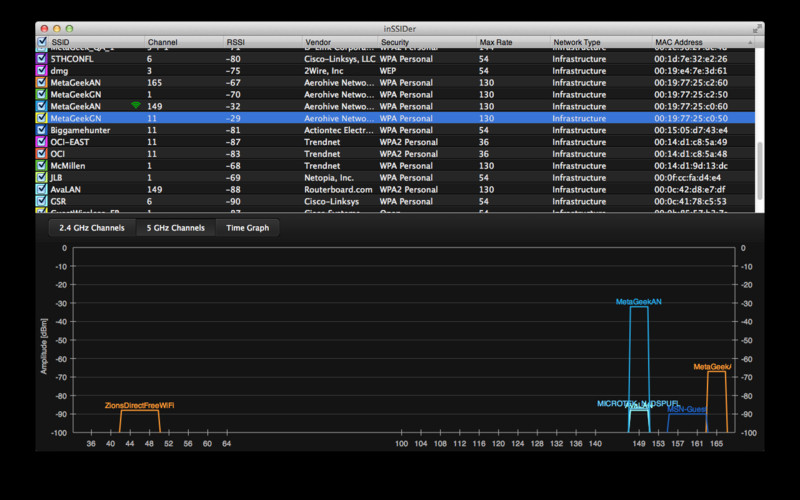Image resolution: width=800 pixels, height=500 pixels.
Task: Click the RSSI value -88 for AvaLAN
Action: pyautogui.click(x=233, y=189)
